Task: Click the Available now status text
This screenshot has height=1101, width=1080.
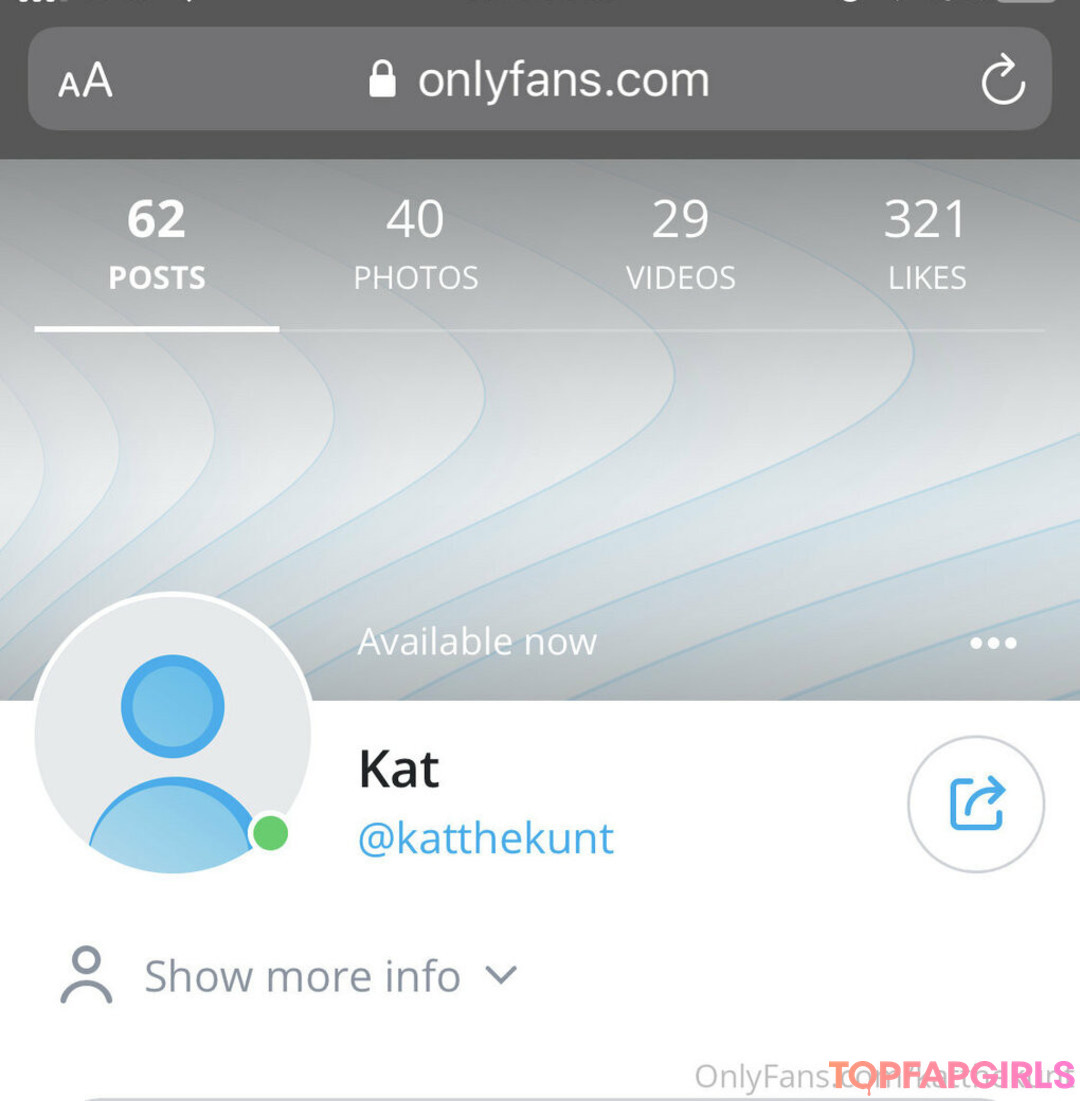Action: (x=477, y=641)
